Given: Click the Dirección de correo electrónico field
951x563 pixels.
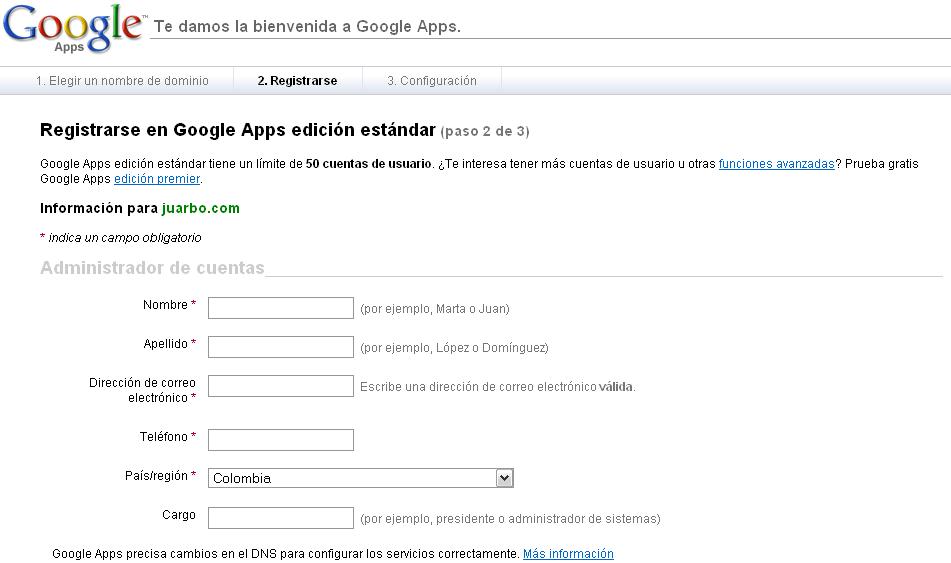Looking at the screenshot, I should tap(281, 386).
